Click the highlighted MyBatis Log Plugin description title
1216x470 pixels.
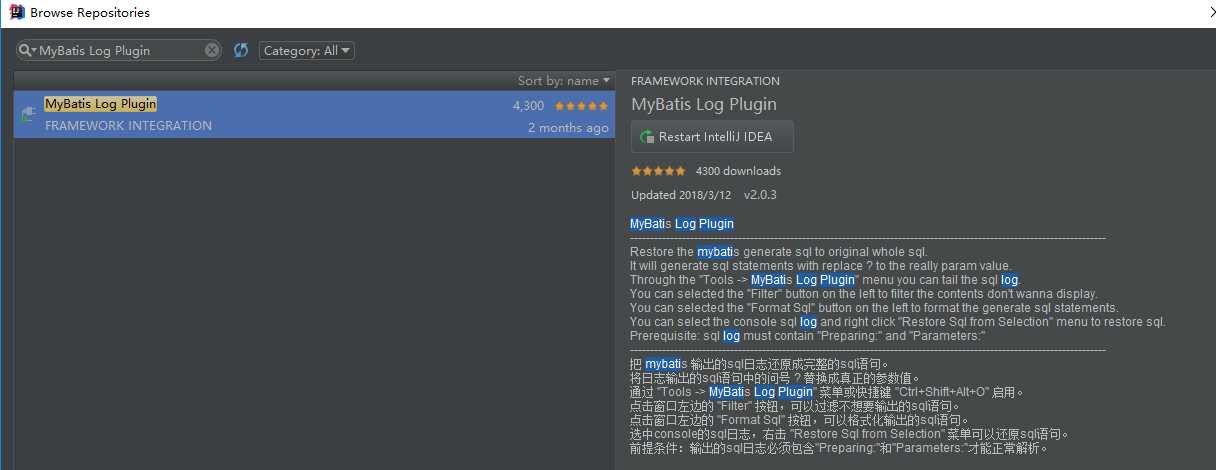[x=682, y=224]
